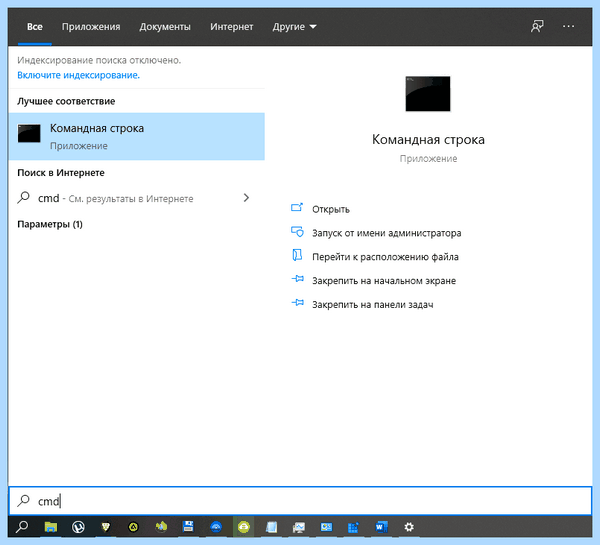Click the Командная строка title in the preview pane

428,139
